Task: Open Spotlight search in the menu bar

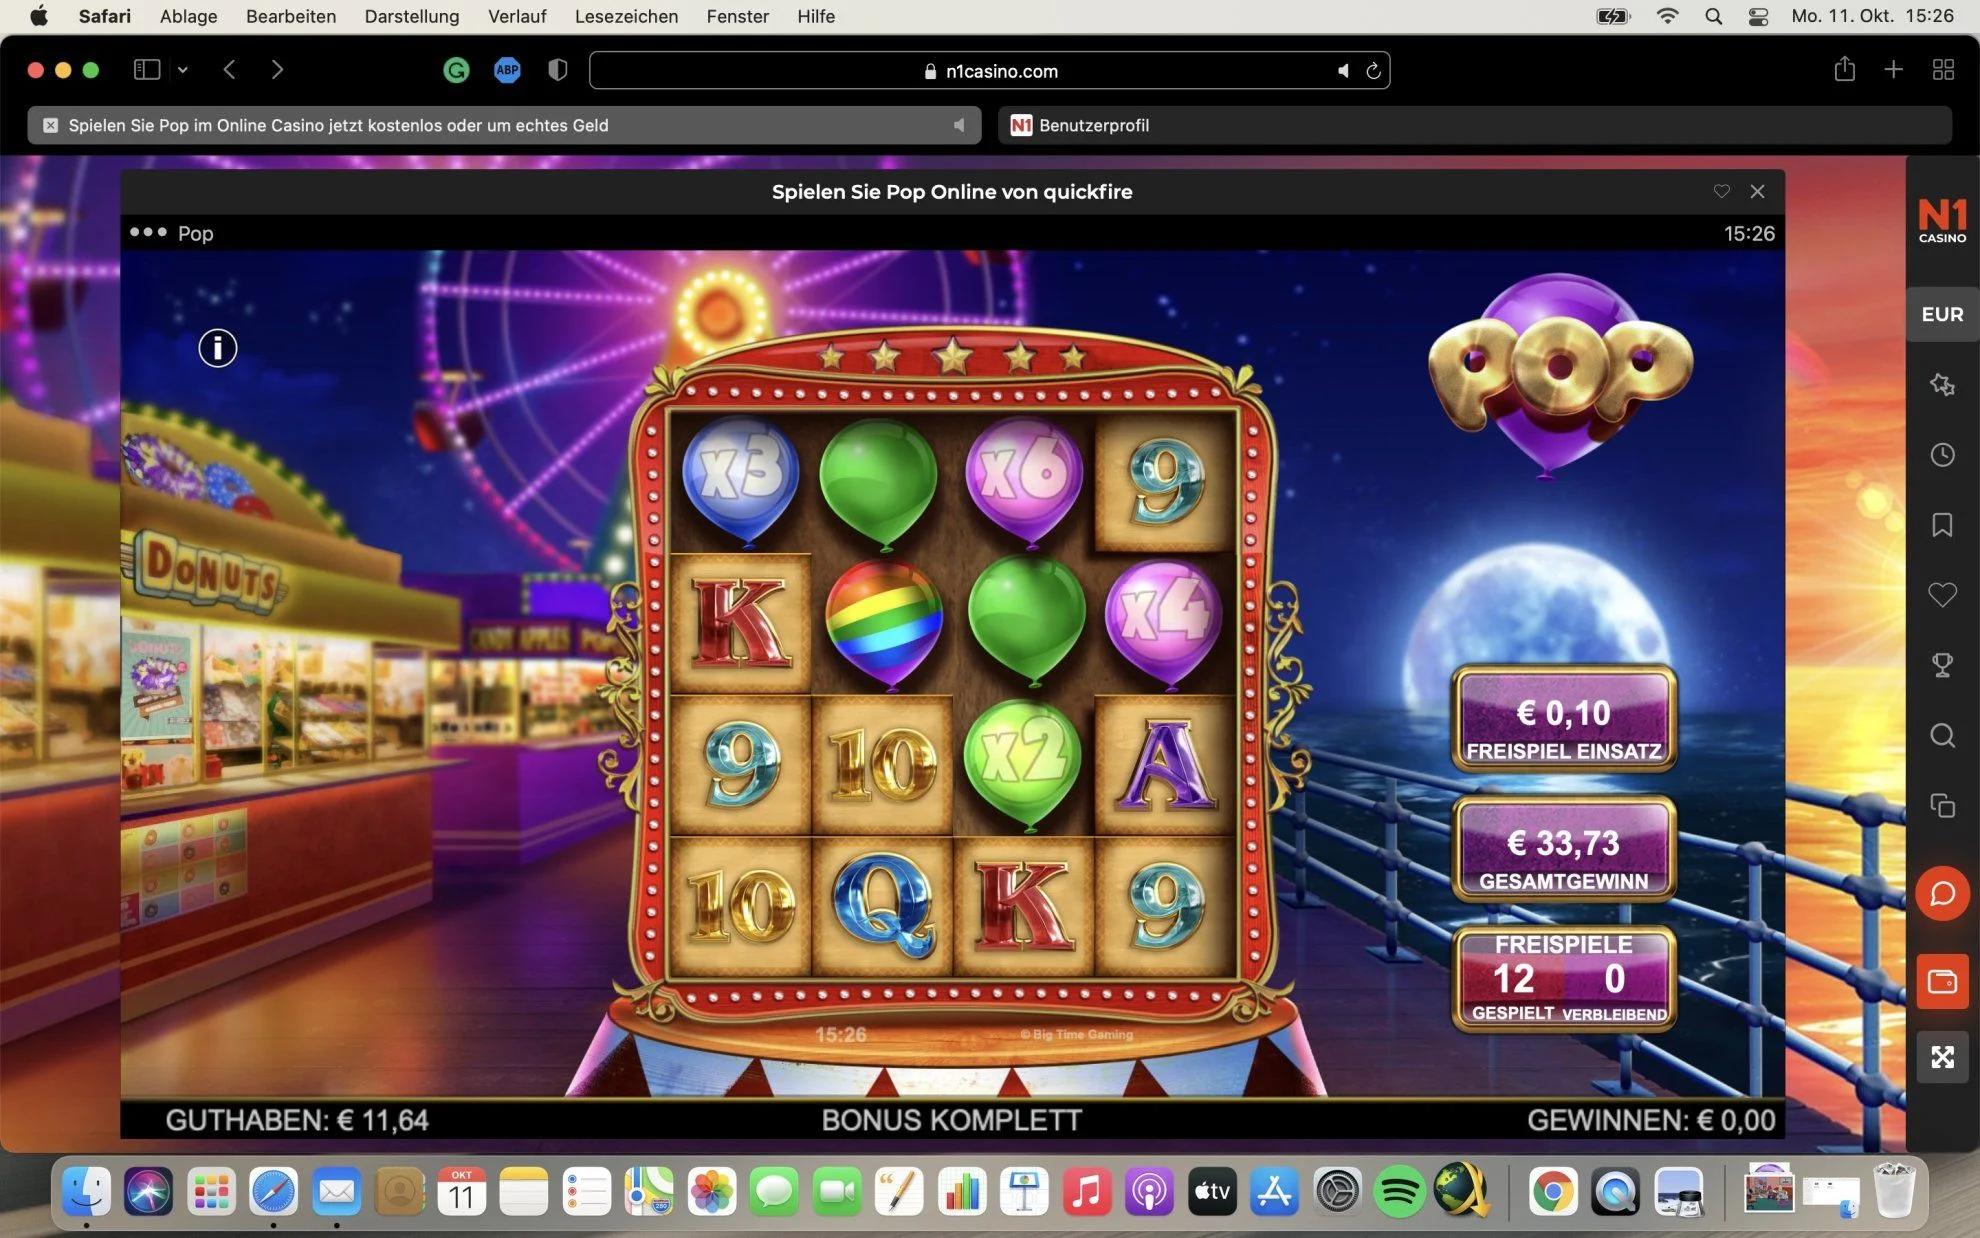Action: click(1713, 16)
